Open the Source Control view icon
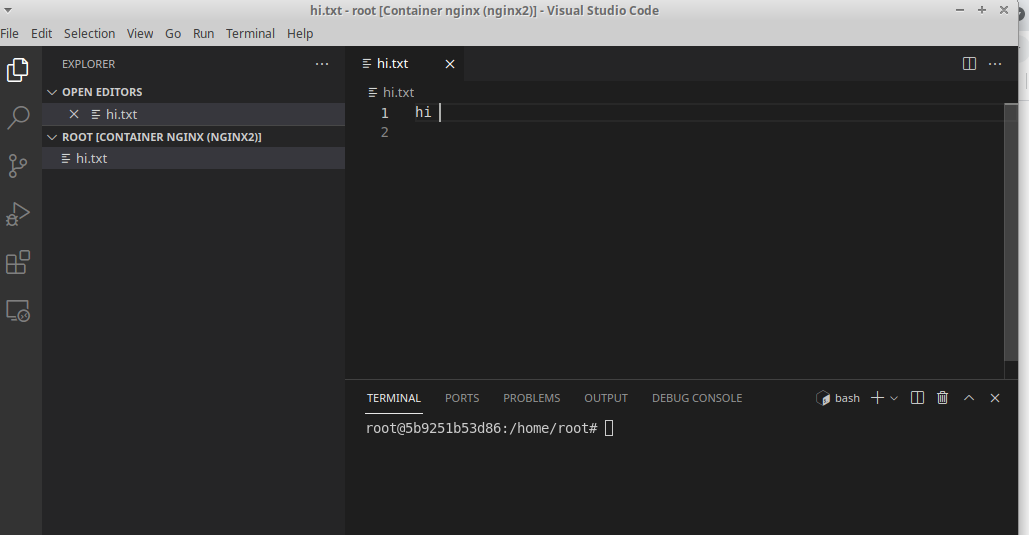 [x=18, y=166]
